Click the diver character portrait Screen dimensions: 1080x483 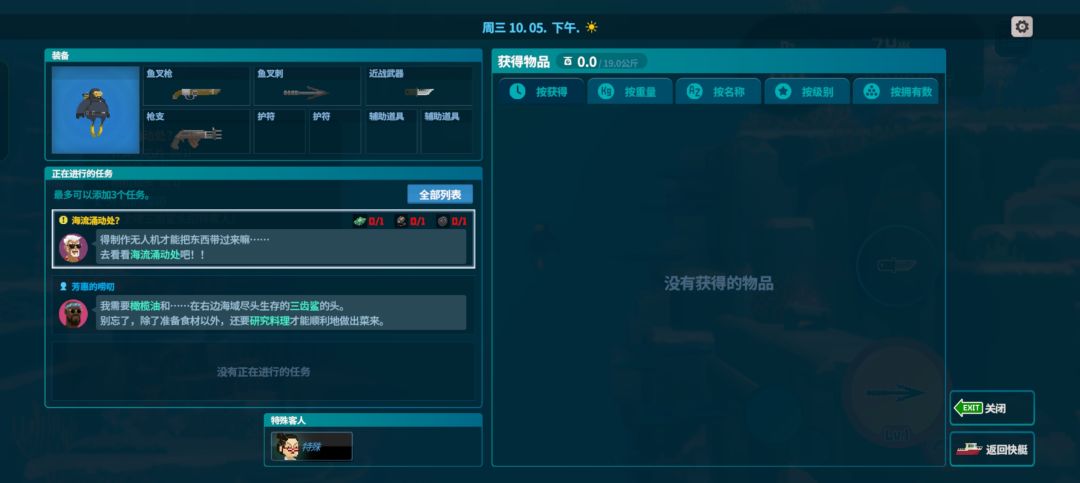click(96, 110)
